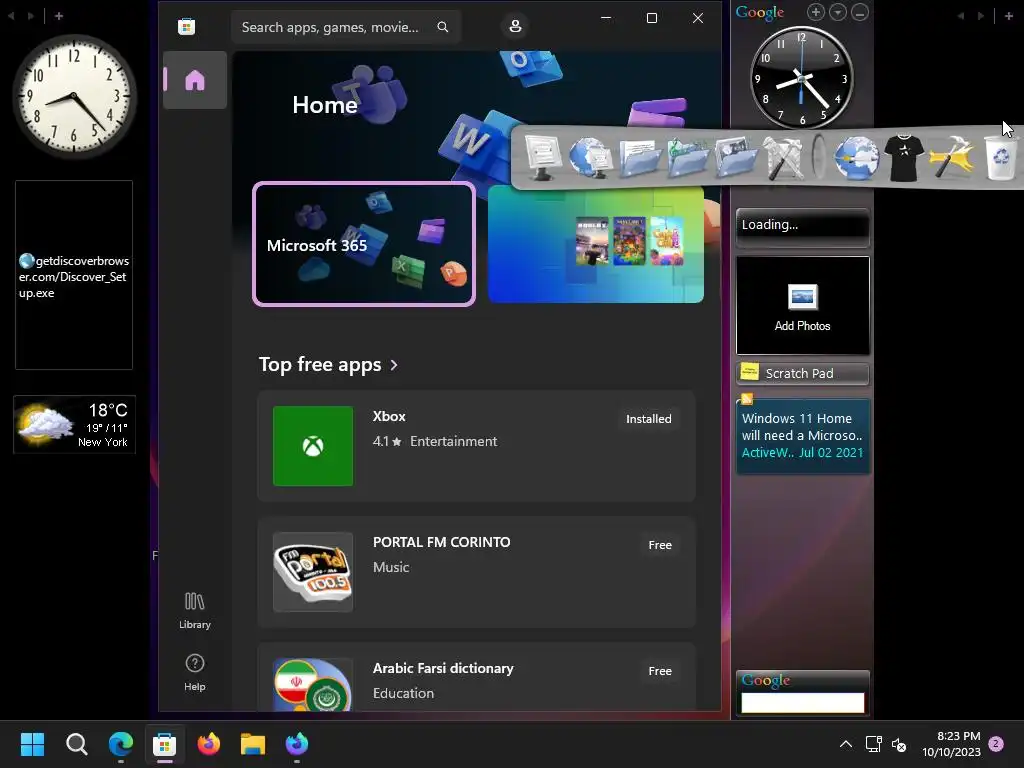Click the crossed tools dock icon
Image resolution: width=1024 pixels, height=768 pixels.
pyautogui.click(x=784, y=157)
